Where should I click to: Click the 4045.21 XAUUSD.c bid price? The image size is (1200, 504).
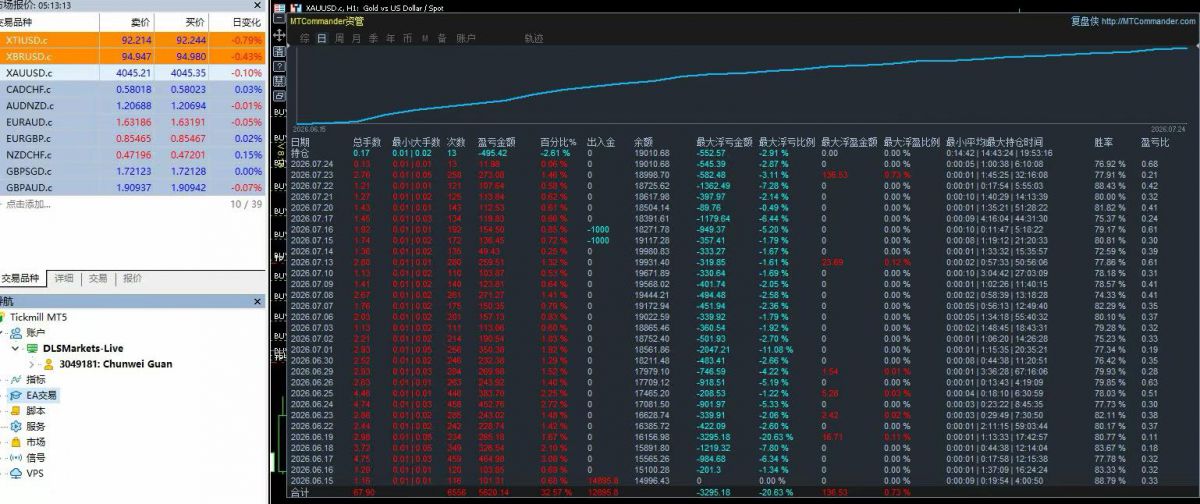(134, 73)
